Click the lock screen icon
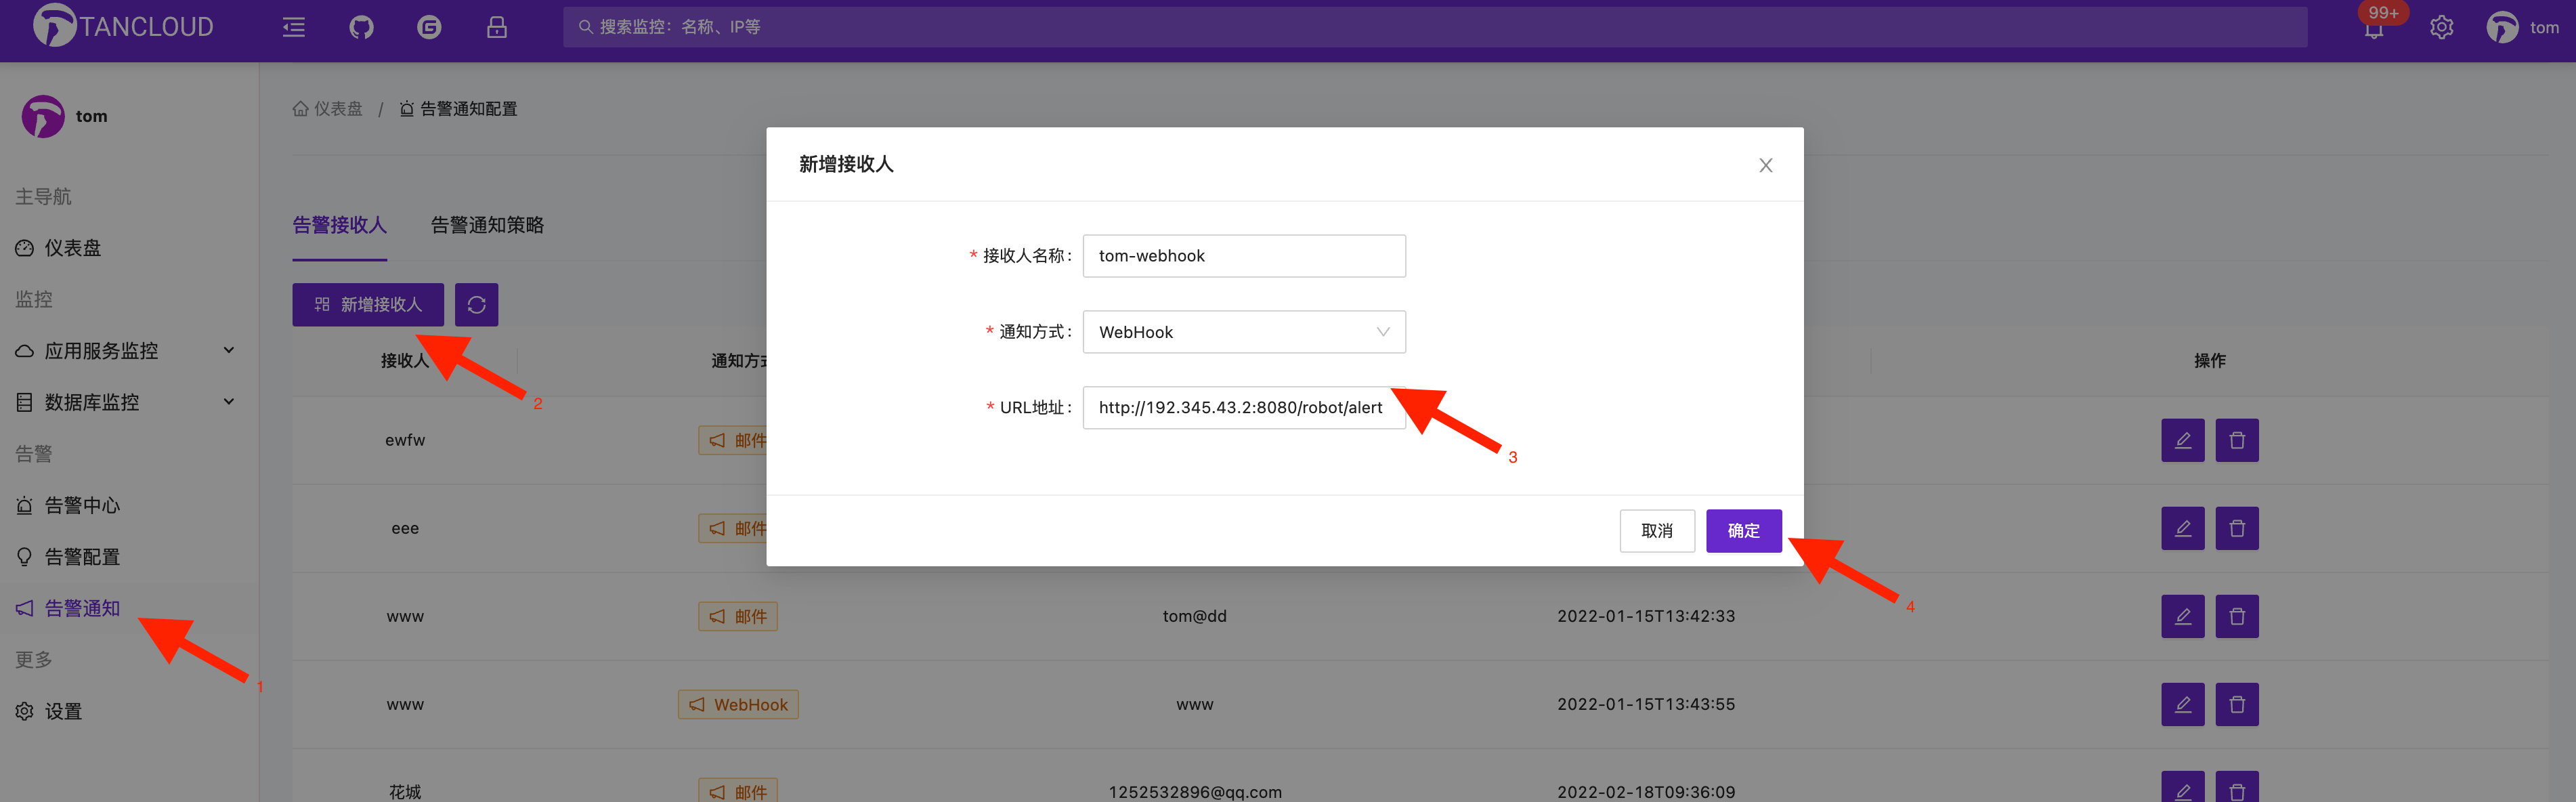Screen dimensions: 2576x802 click(x=496, y=27)
